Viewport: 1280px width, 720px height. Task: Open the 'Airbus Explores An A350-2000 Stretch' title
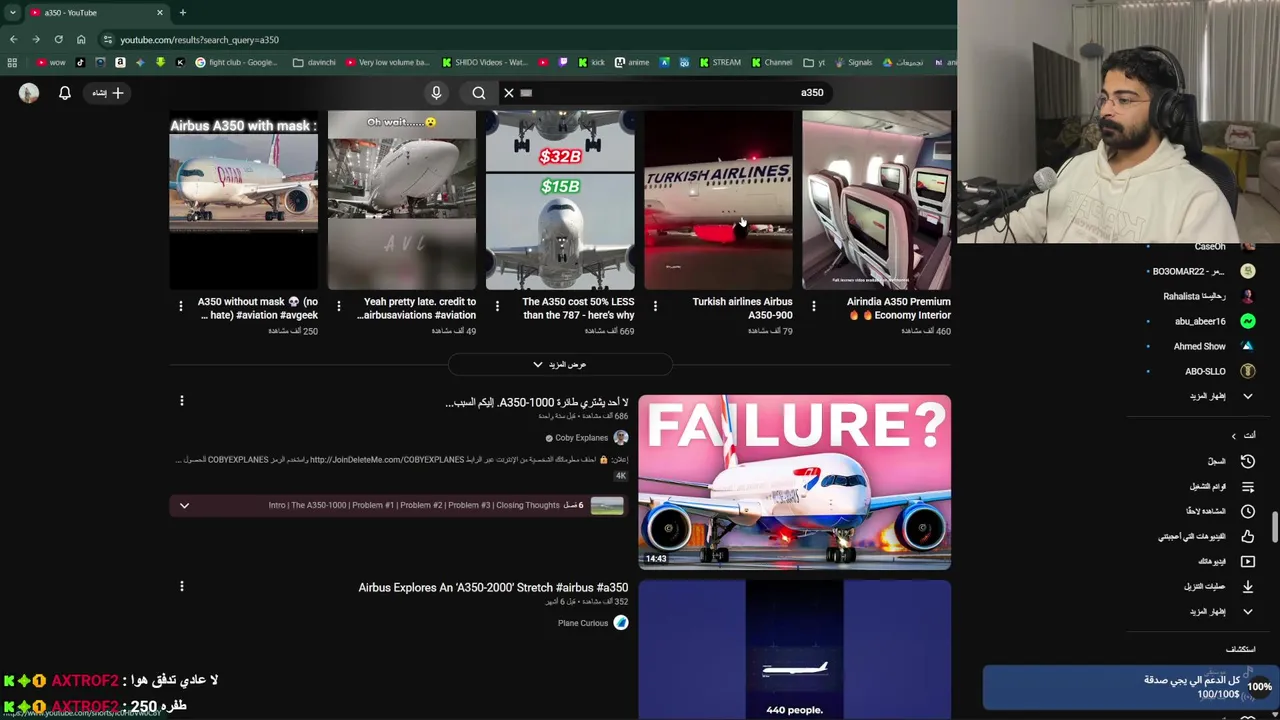(x=493, y=587)
